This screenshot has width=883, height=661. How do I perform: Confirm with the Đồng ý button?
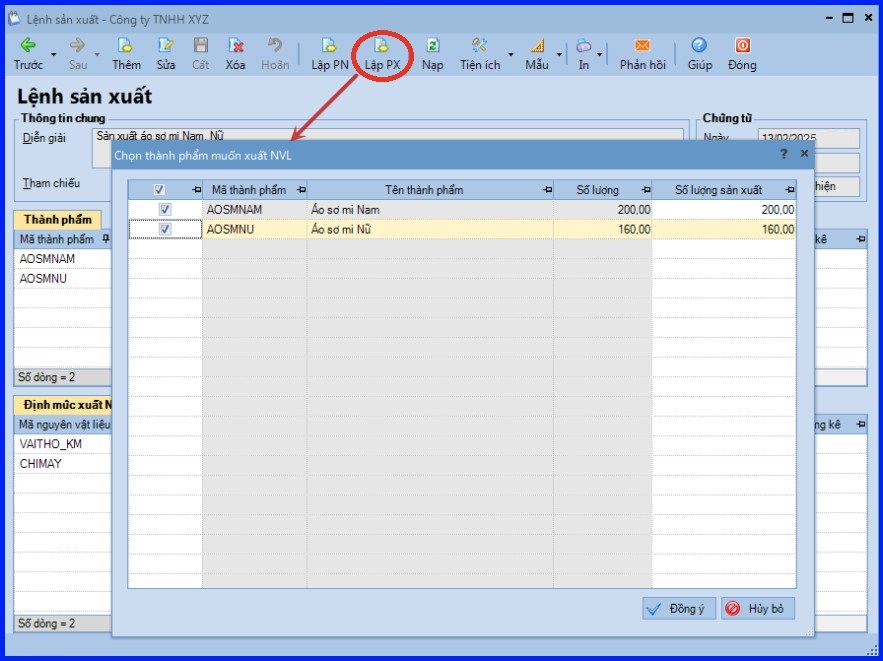(x=679, y=609)
